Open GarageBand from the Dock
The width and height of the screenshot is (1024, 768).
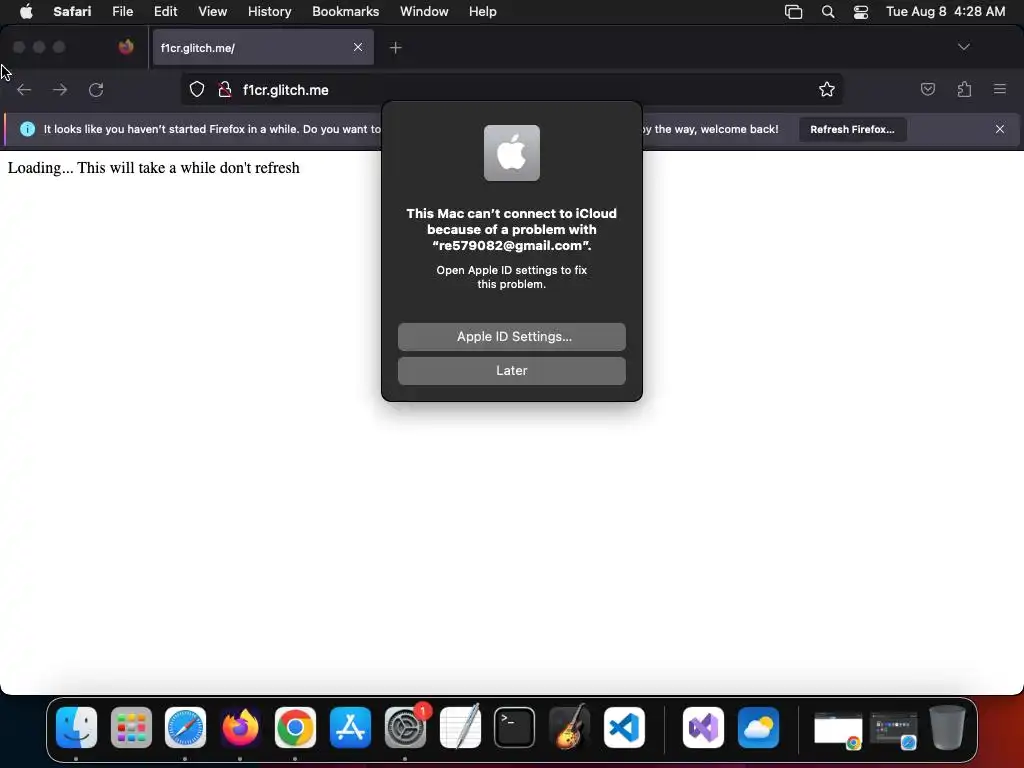[569, 727]
